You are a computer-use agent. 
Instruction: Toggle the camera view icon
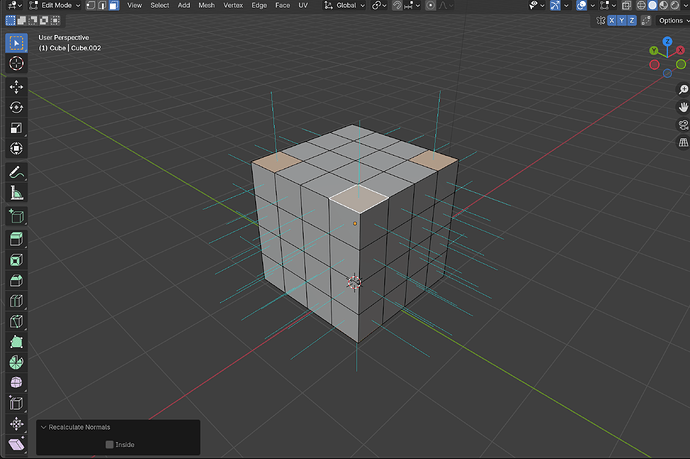pyautogui.click(x=683, y=125)
